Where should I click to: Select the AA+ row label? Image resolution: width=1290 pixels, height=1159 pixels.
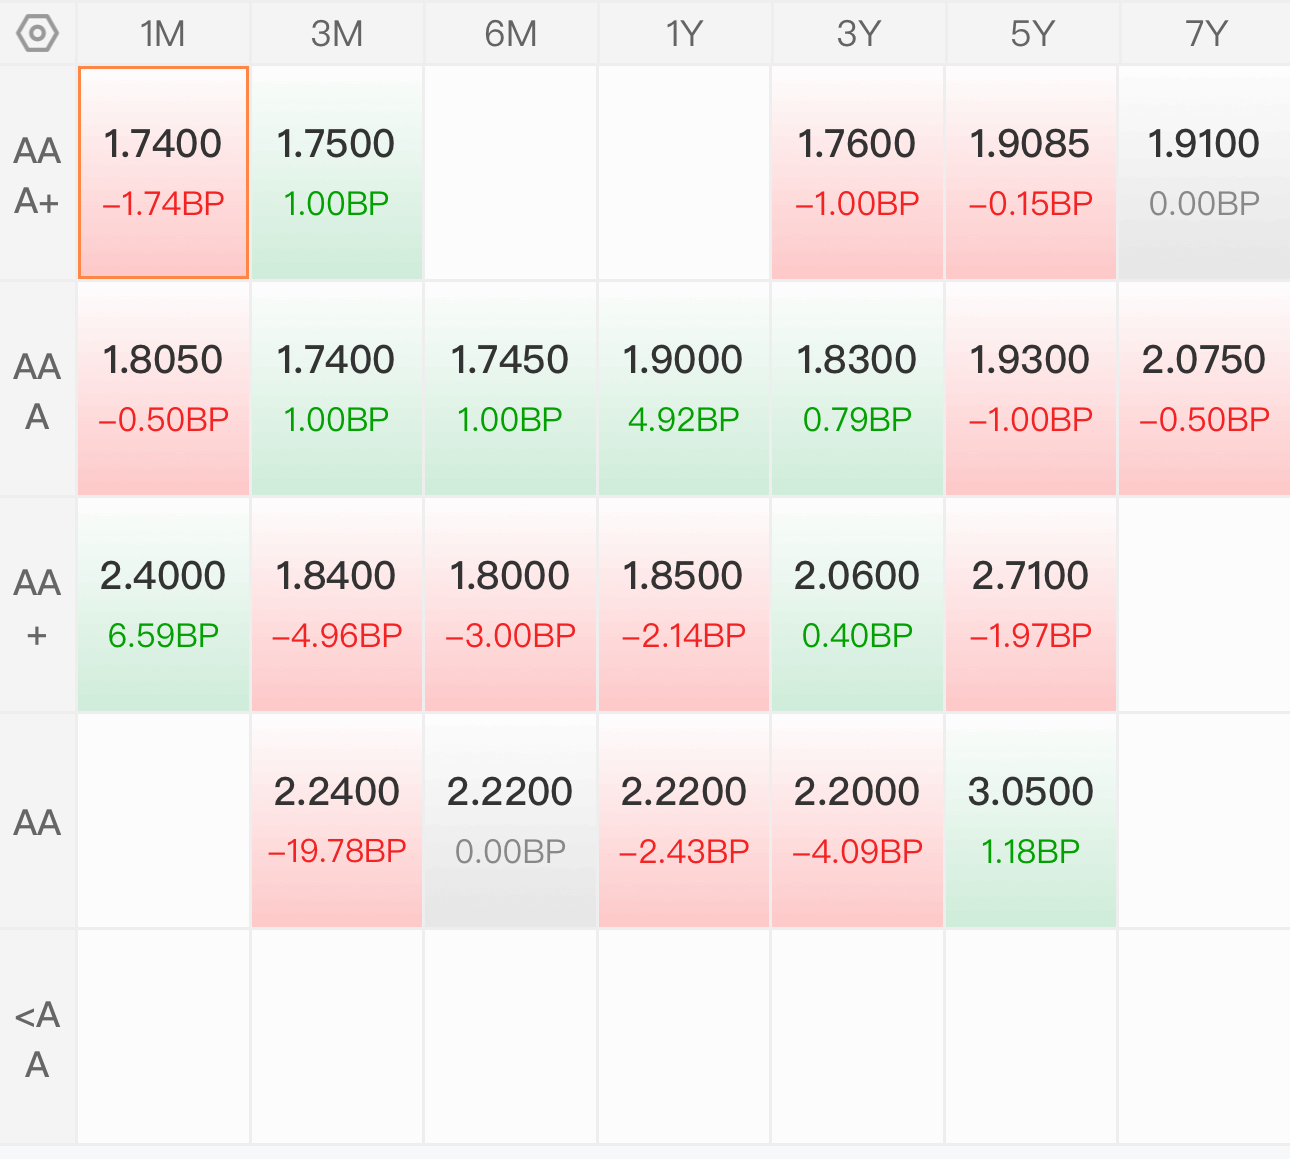coord(38,606)
